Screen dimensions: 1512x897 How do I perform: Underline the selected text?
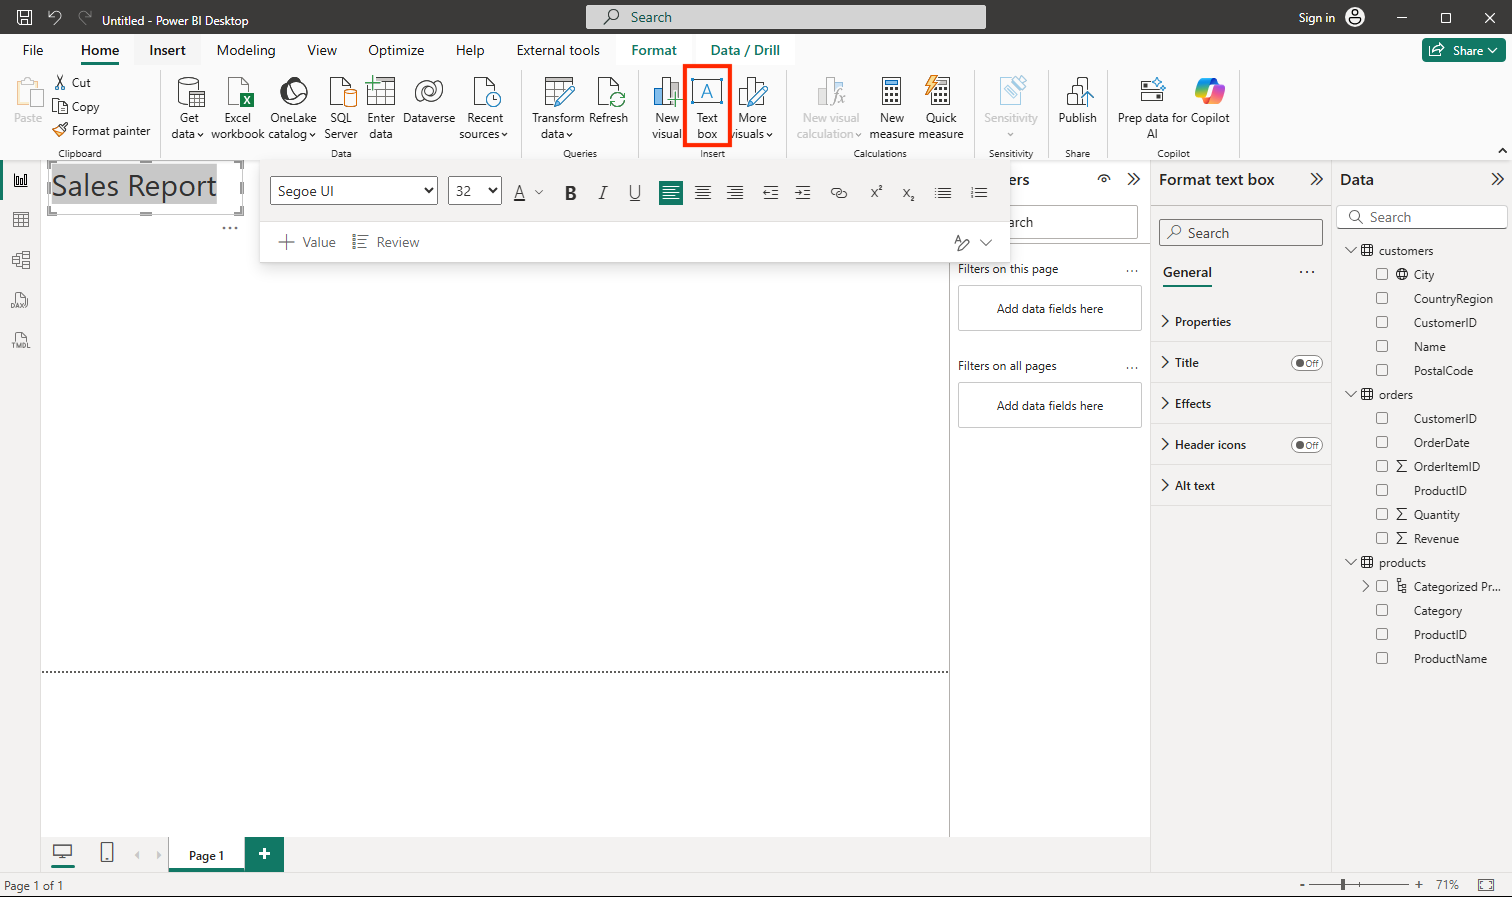point(635,193)
